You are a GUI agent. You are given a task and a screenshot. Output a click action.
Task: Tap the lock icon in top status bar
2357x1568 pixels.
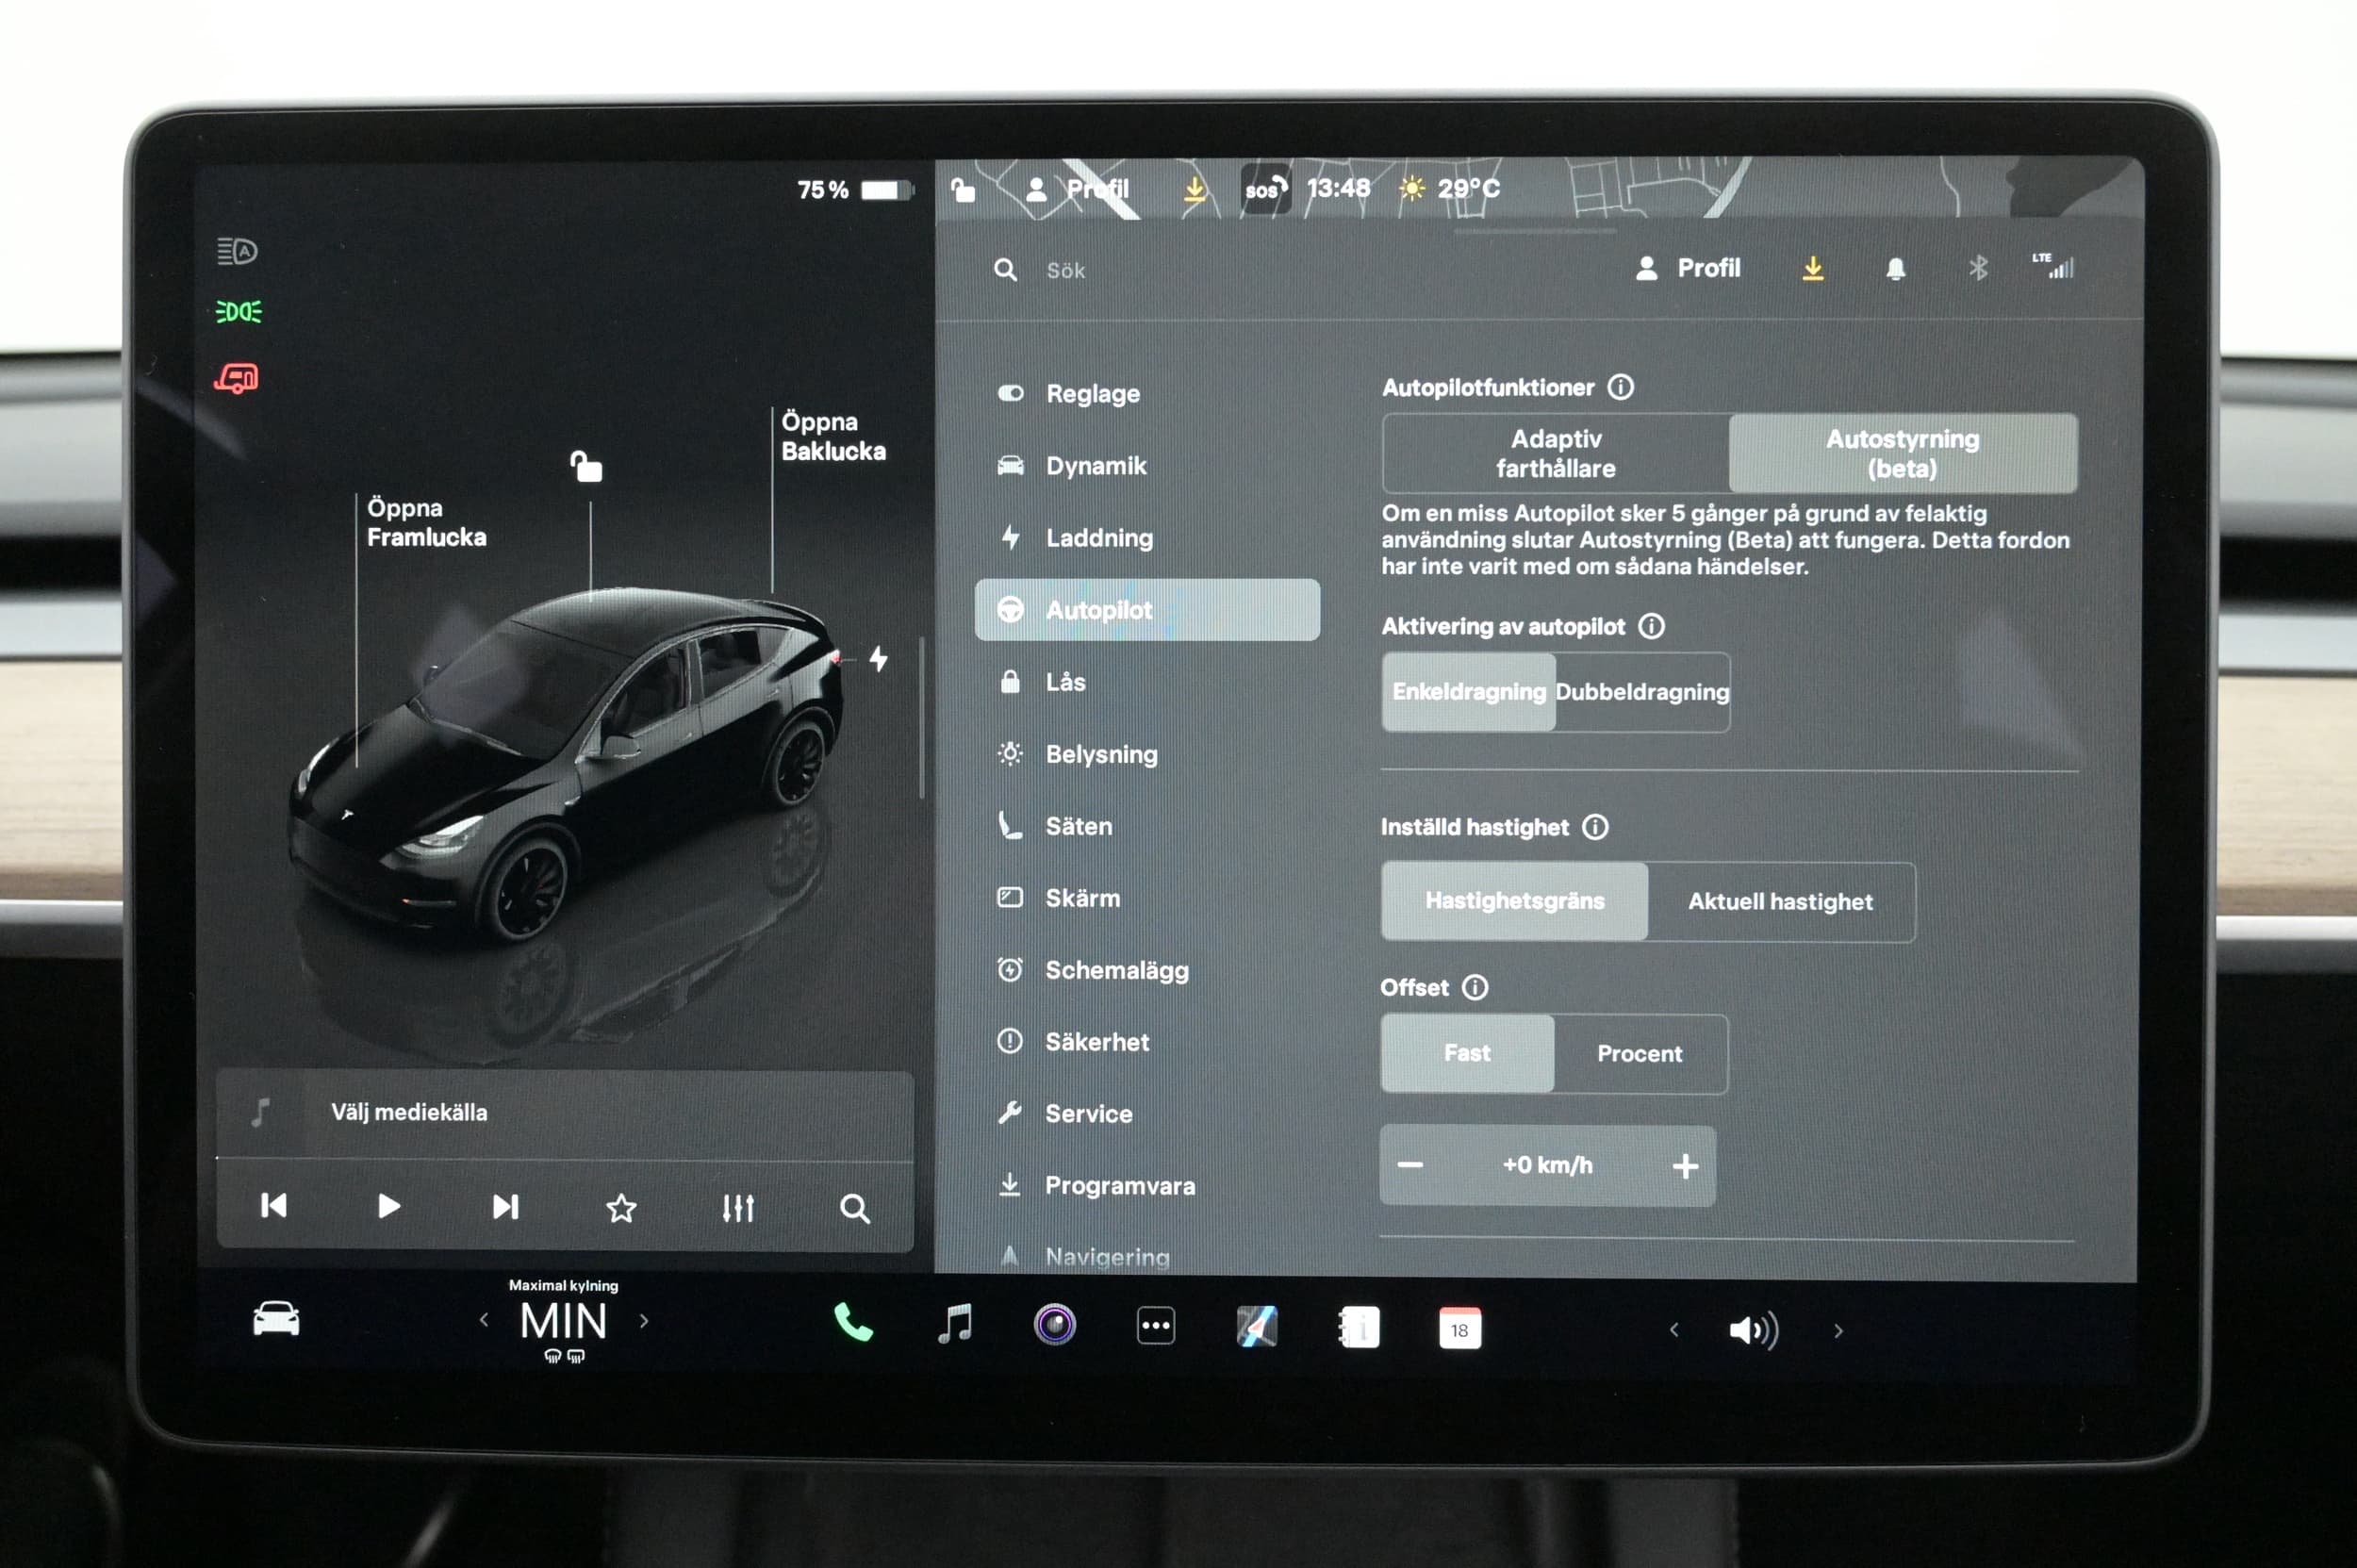(x=962, y=189)
